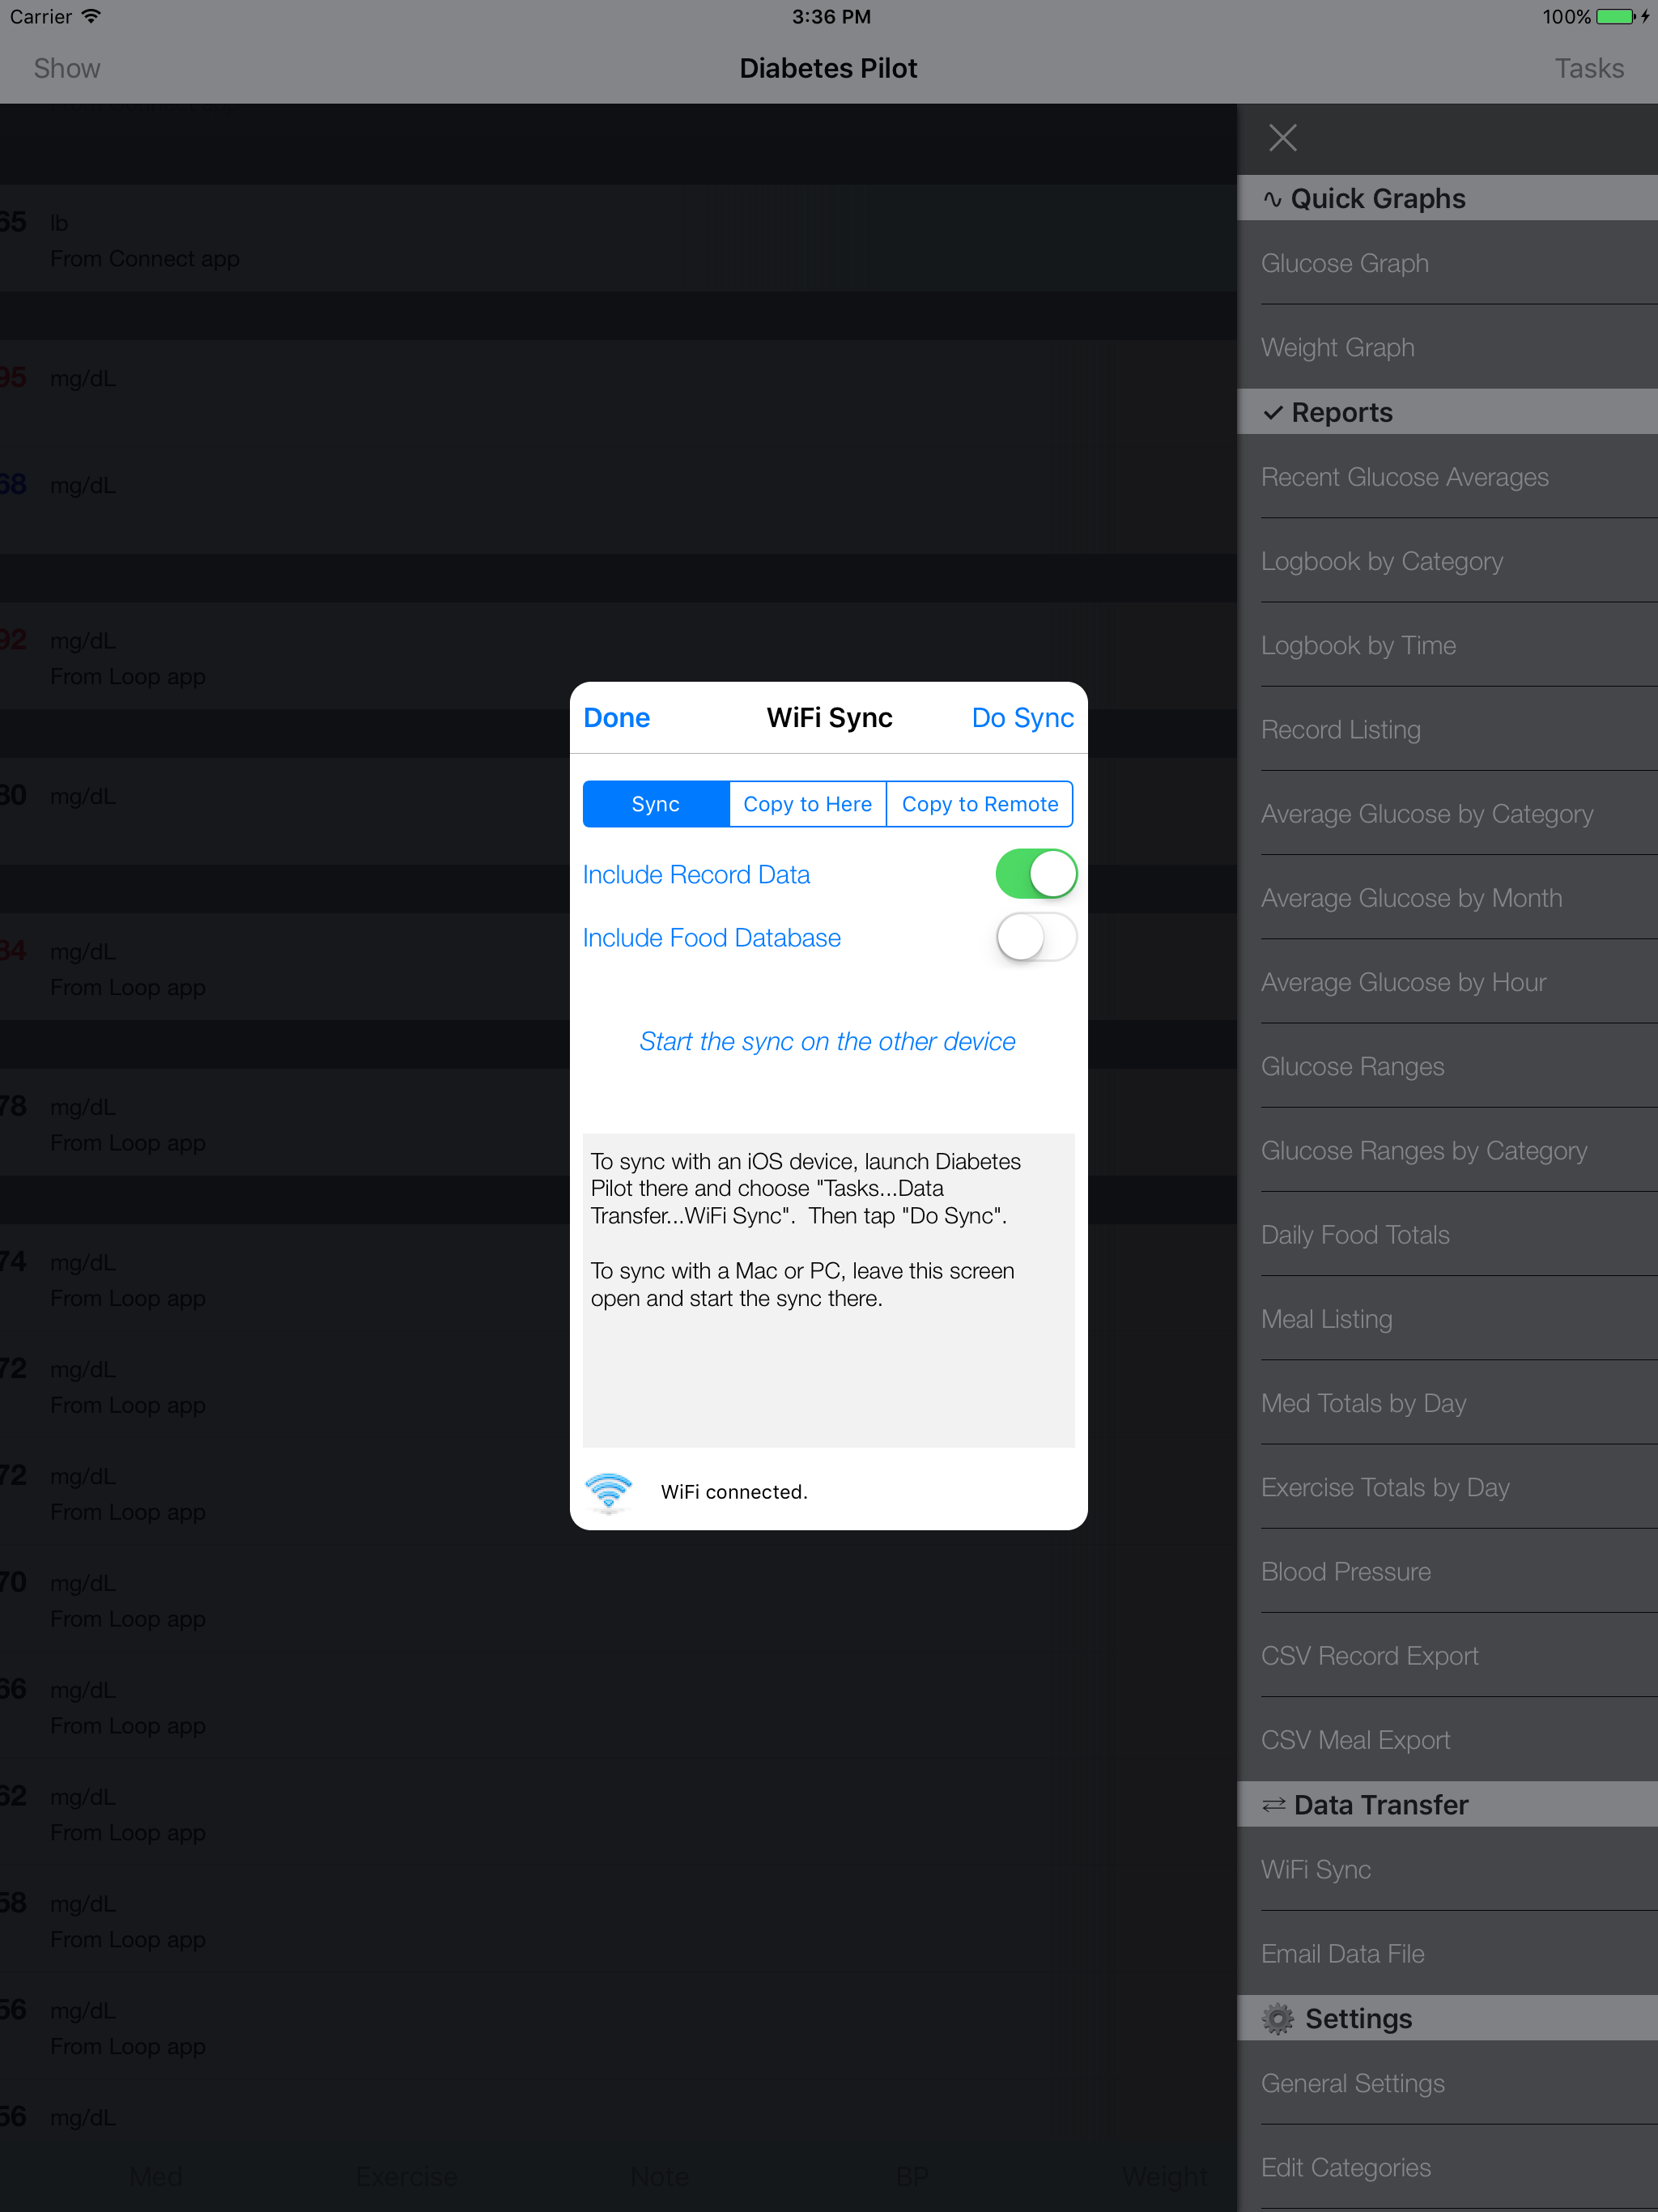Tap the 'From Connect app' weight record
1658x2212 pixels.
pyautogui.click(x=618, y=238)
